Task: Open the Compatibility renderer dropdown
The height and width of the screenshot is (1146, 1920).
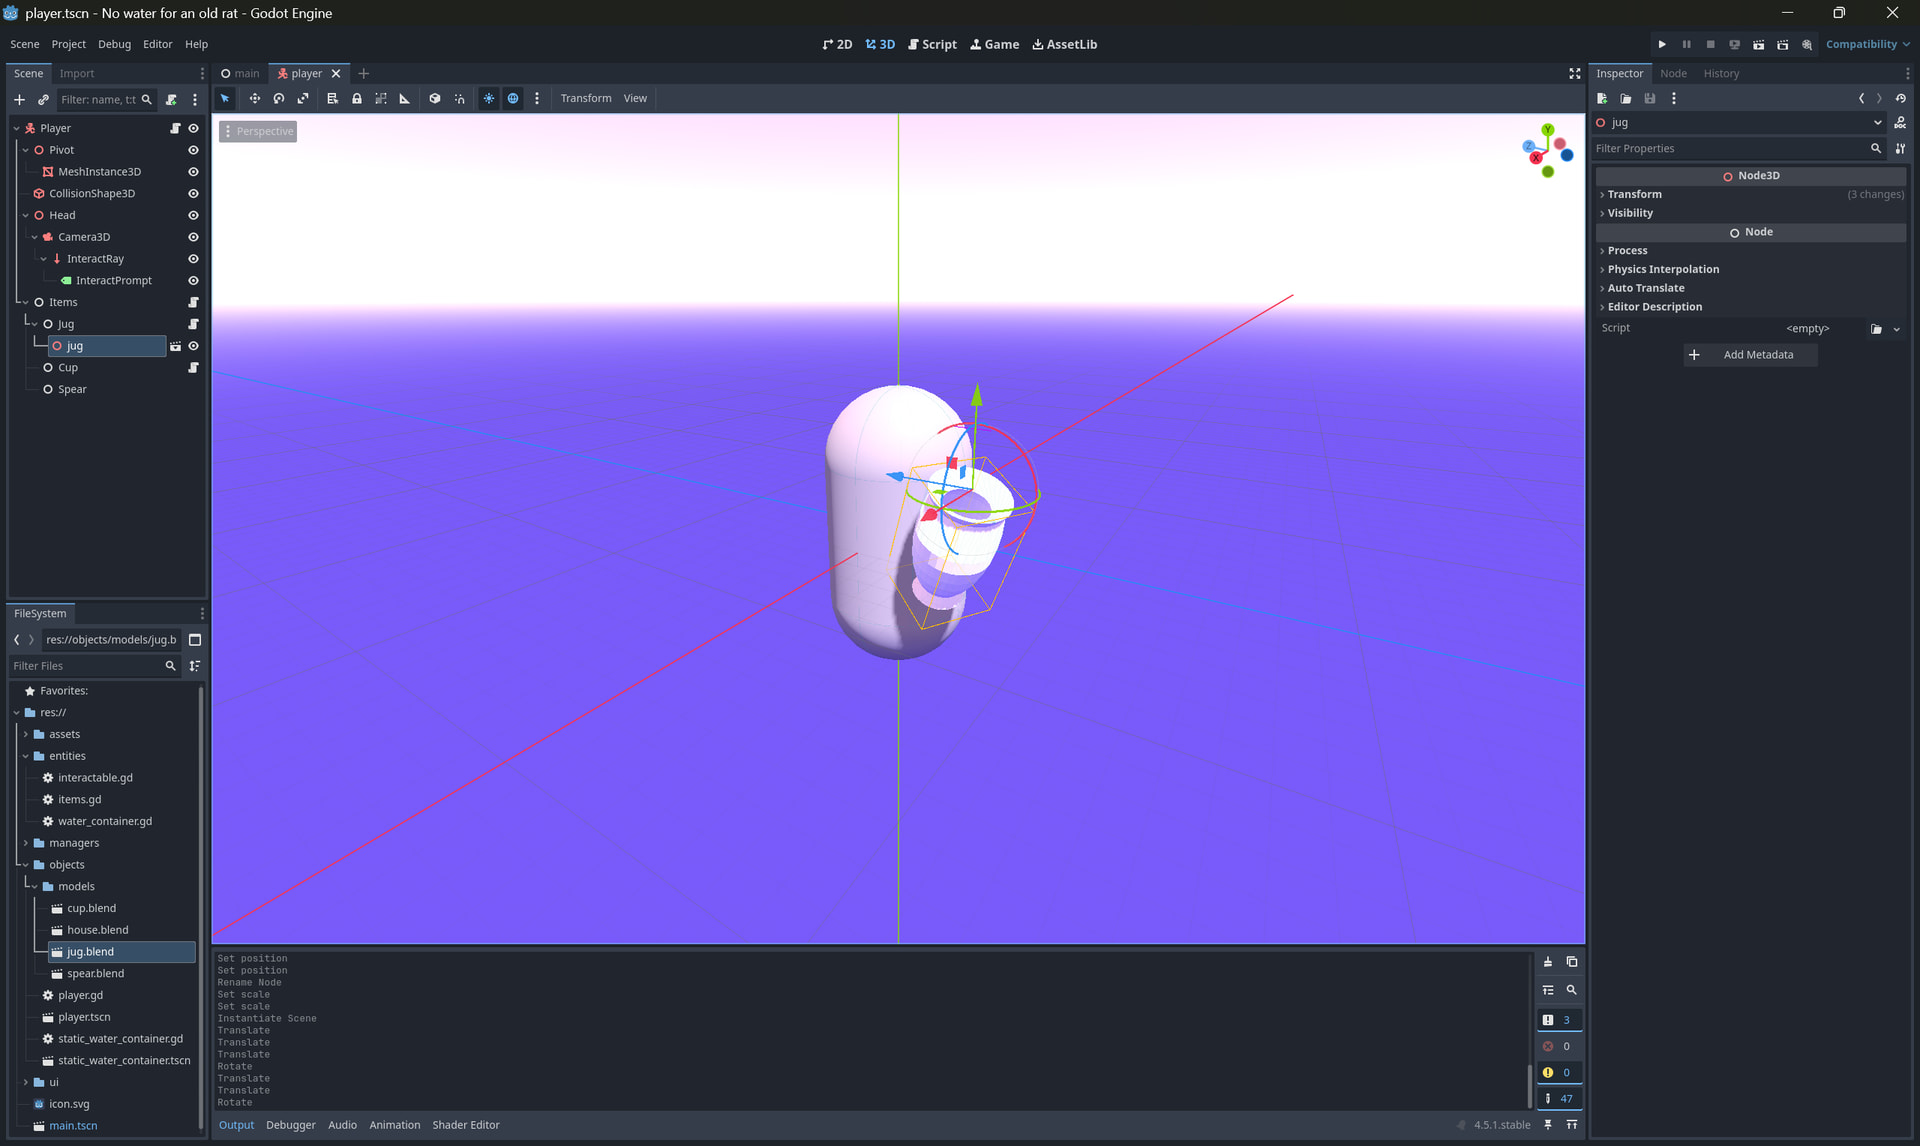Action: pos(1867,44)
